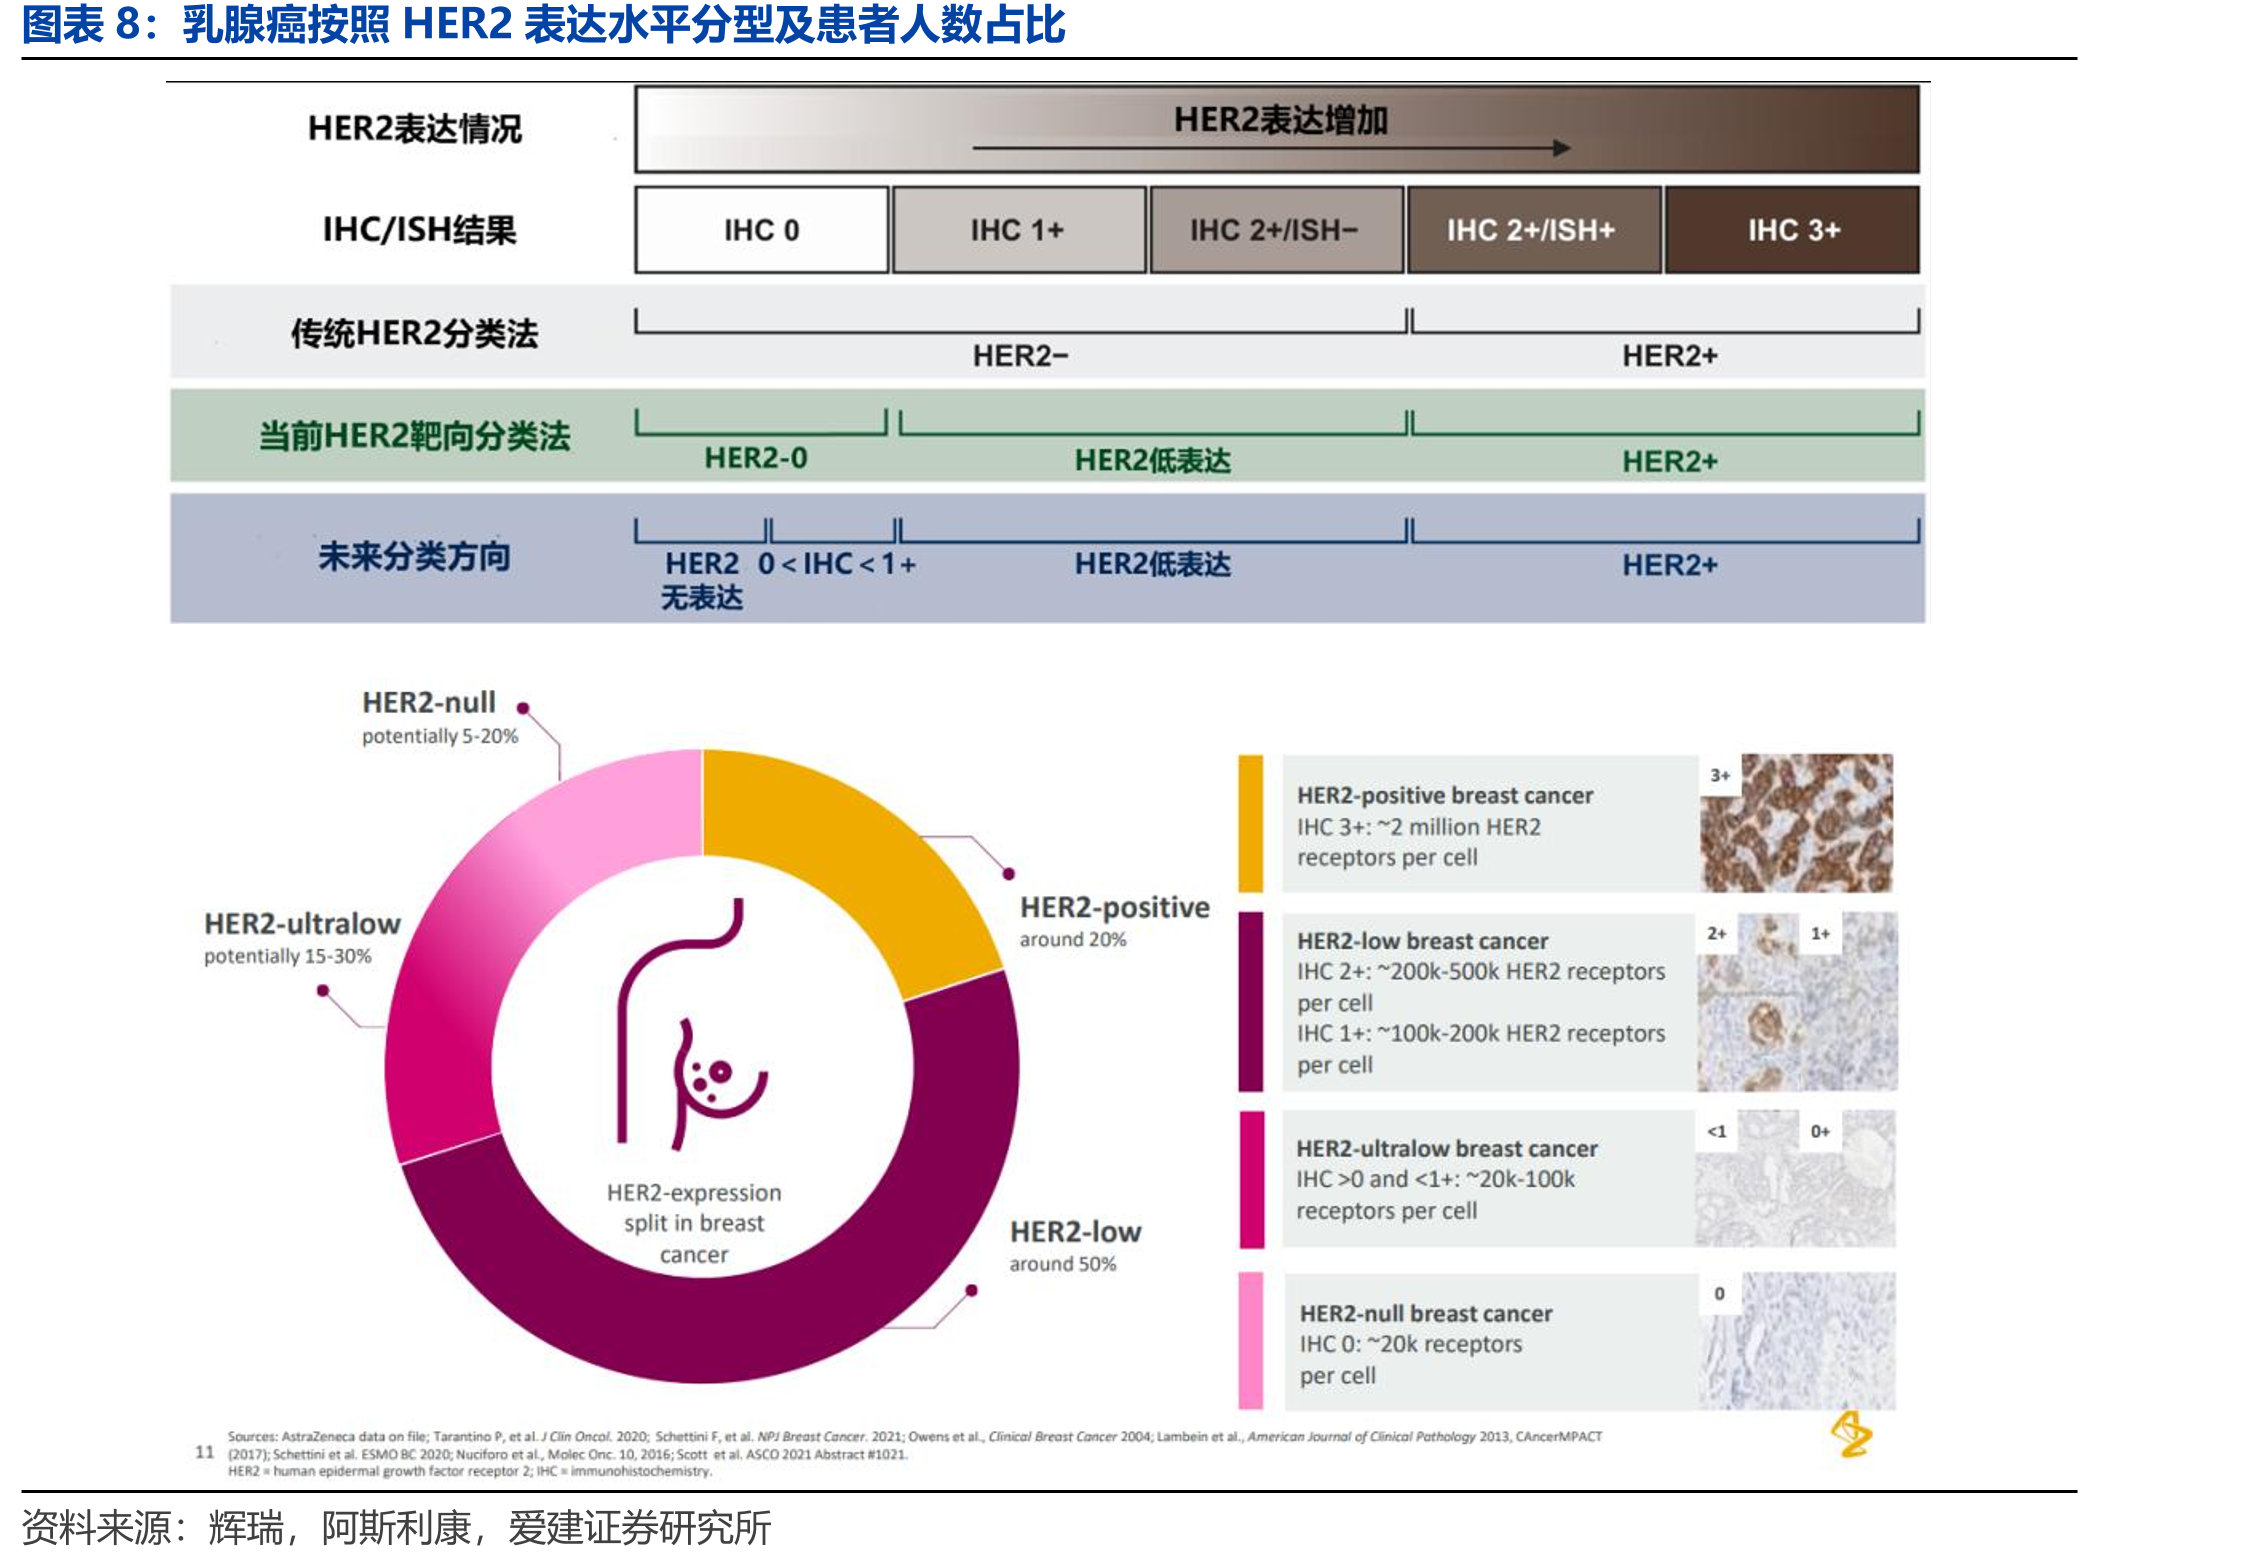Image resolution: width=2262 pixels, height=1560 pixels.
Task: Click the IHC 1+ box
Action: tap(1019, 230)
